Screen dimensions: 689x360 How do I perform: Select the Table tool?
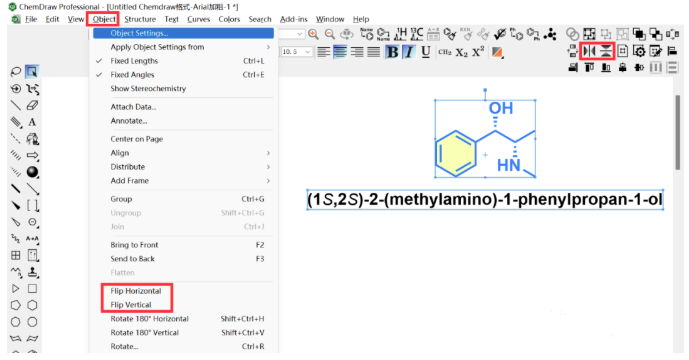click(x=16, y=255)
